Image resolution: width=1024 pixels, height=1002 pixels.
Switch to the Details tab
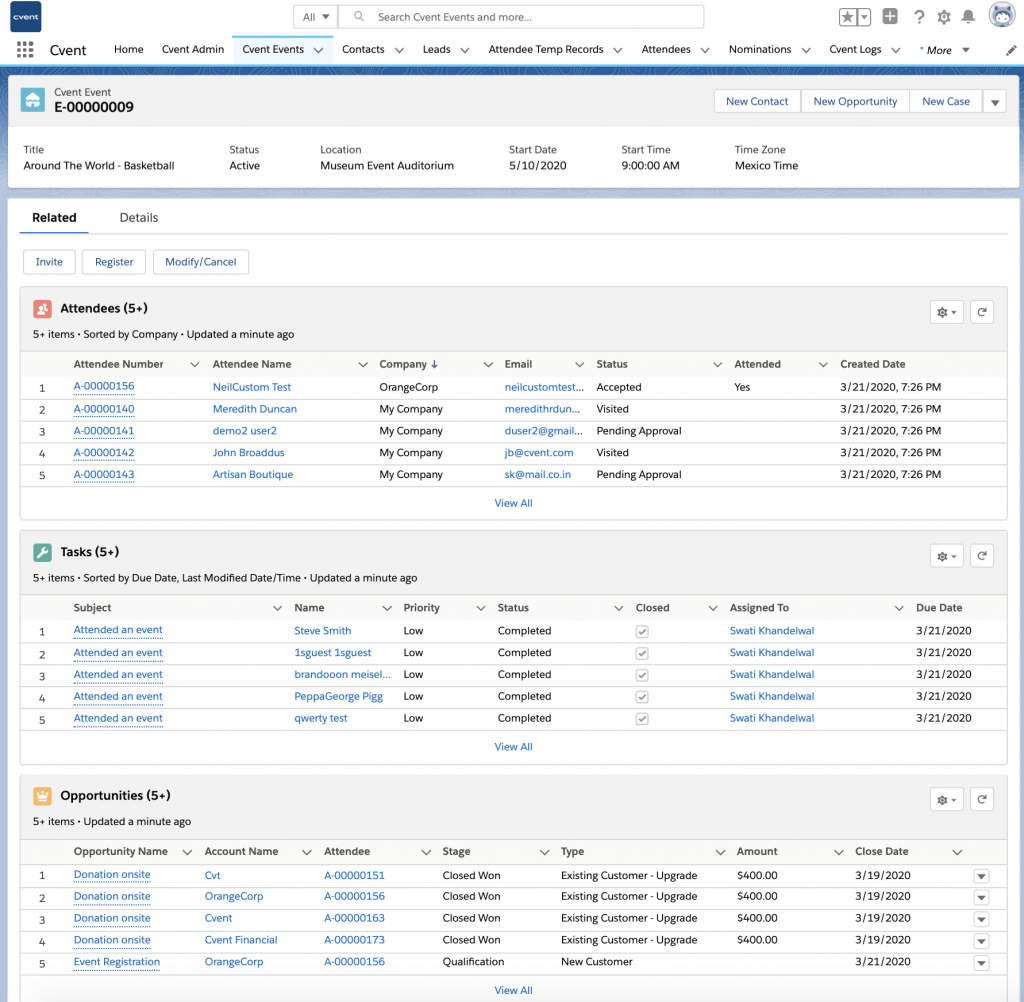click(138, 217)
